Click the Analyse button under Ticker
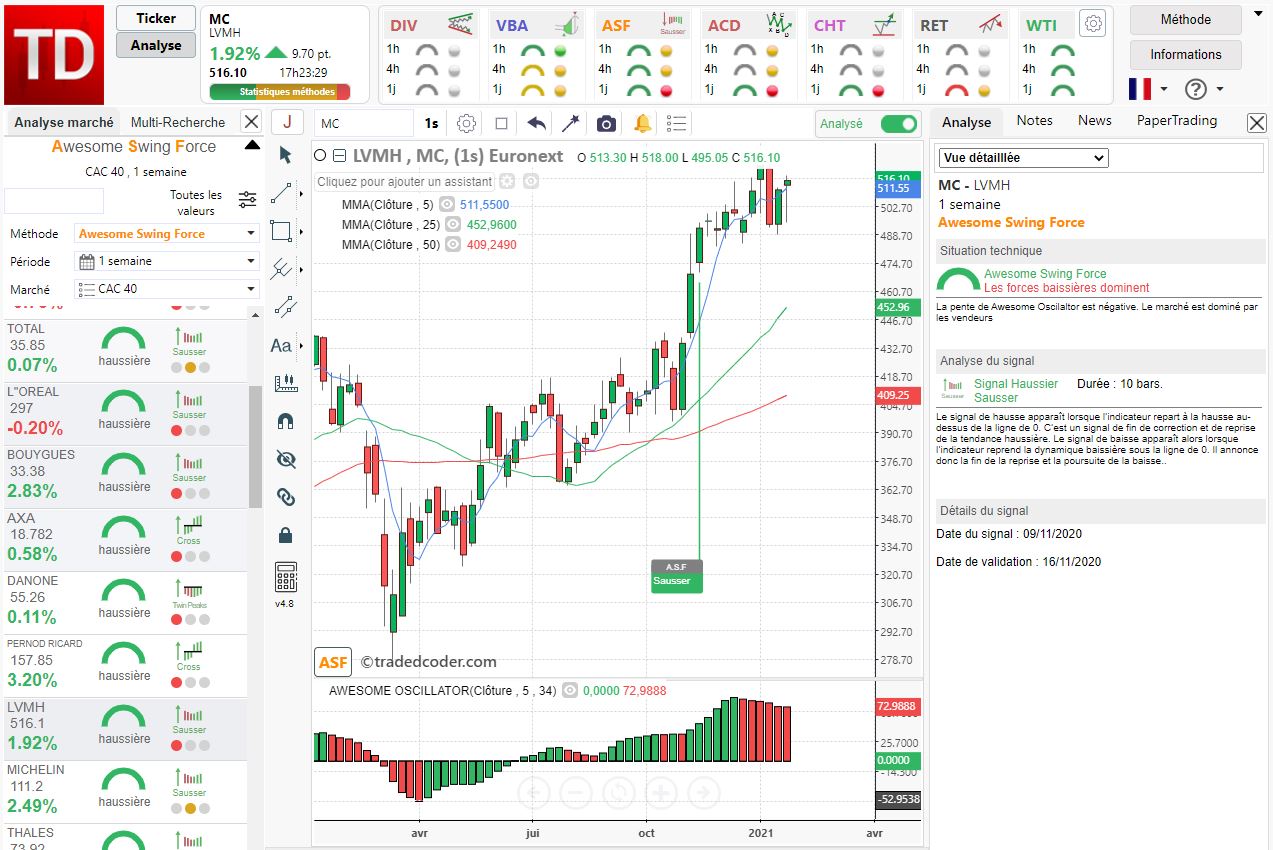This screenshot has height=850, width=1273. (x=156, y=44)
